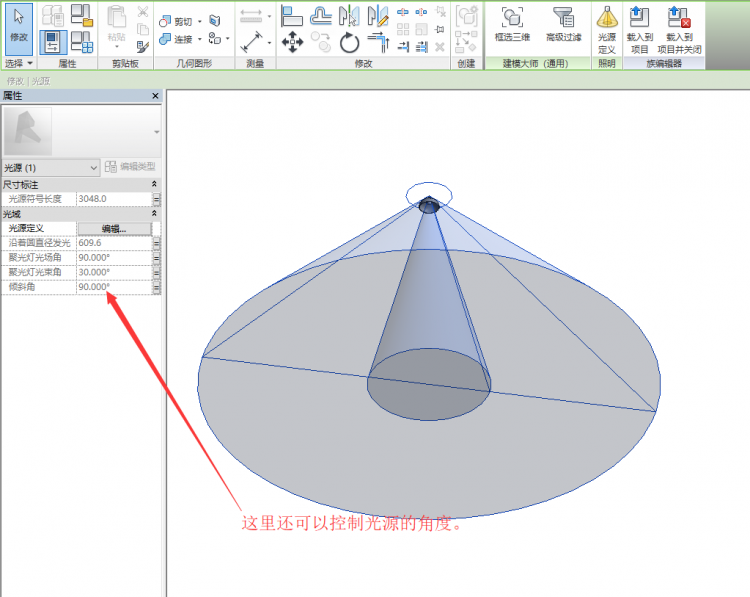Open the Aligned Dimension dropdown arrow
Viewport: 750px width, 597px height.
point(269,43)
